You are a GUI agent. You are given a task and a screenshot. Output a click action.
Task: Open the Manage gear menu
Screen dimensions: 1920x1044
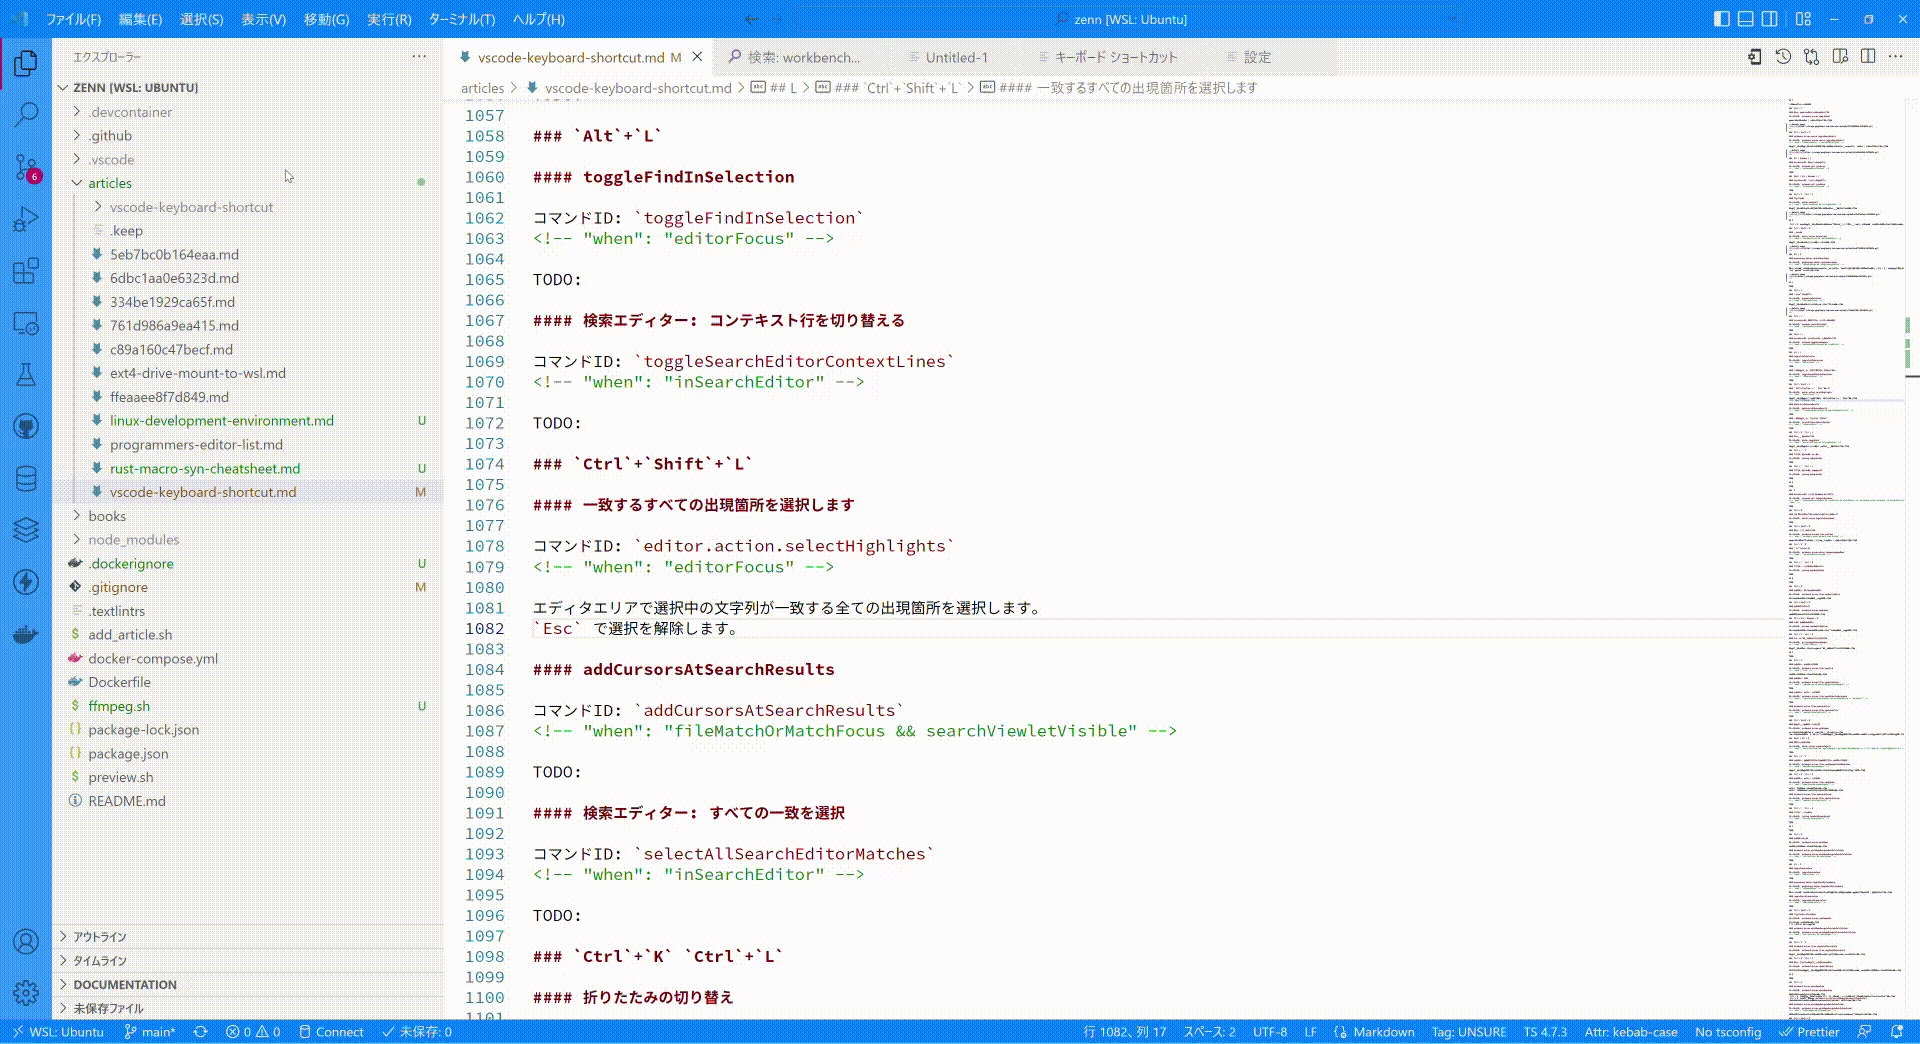26,993
